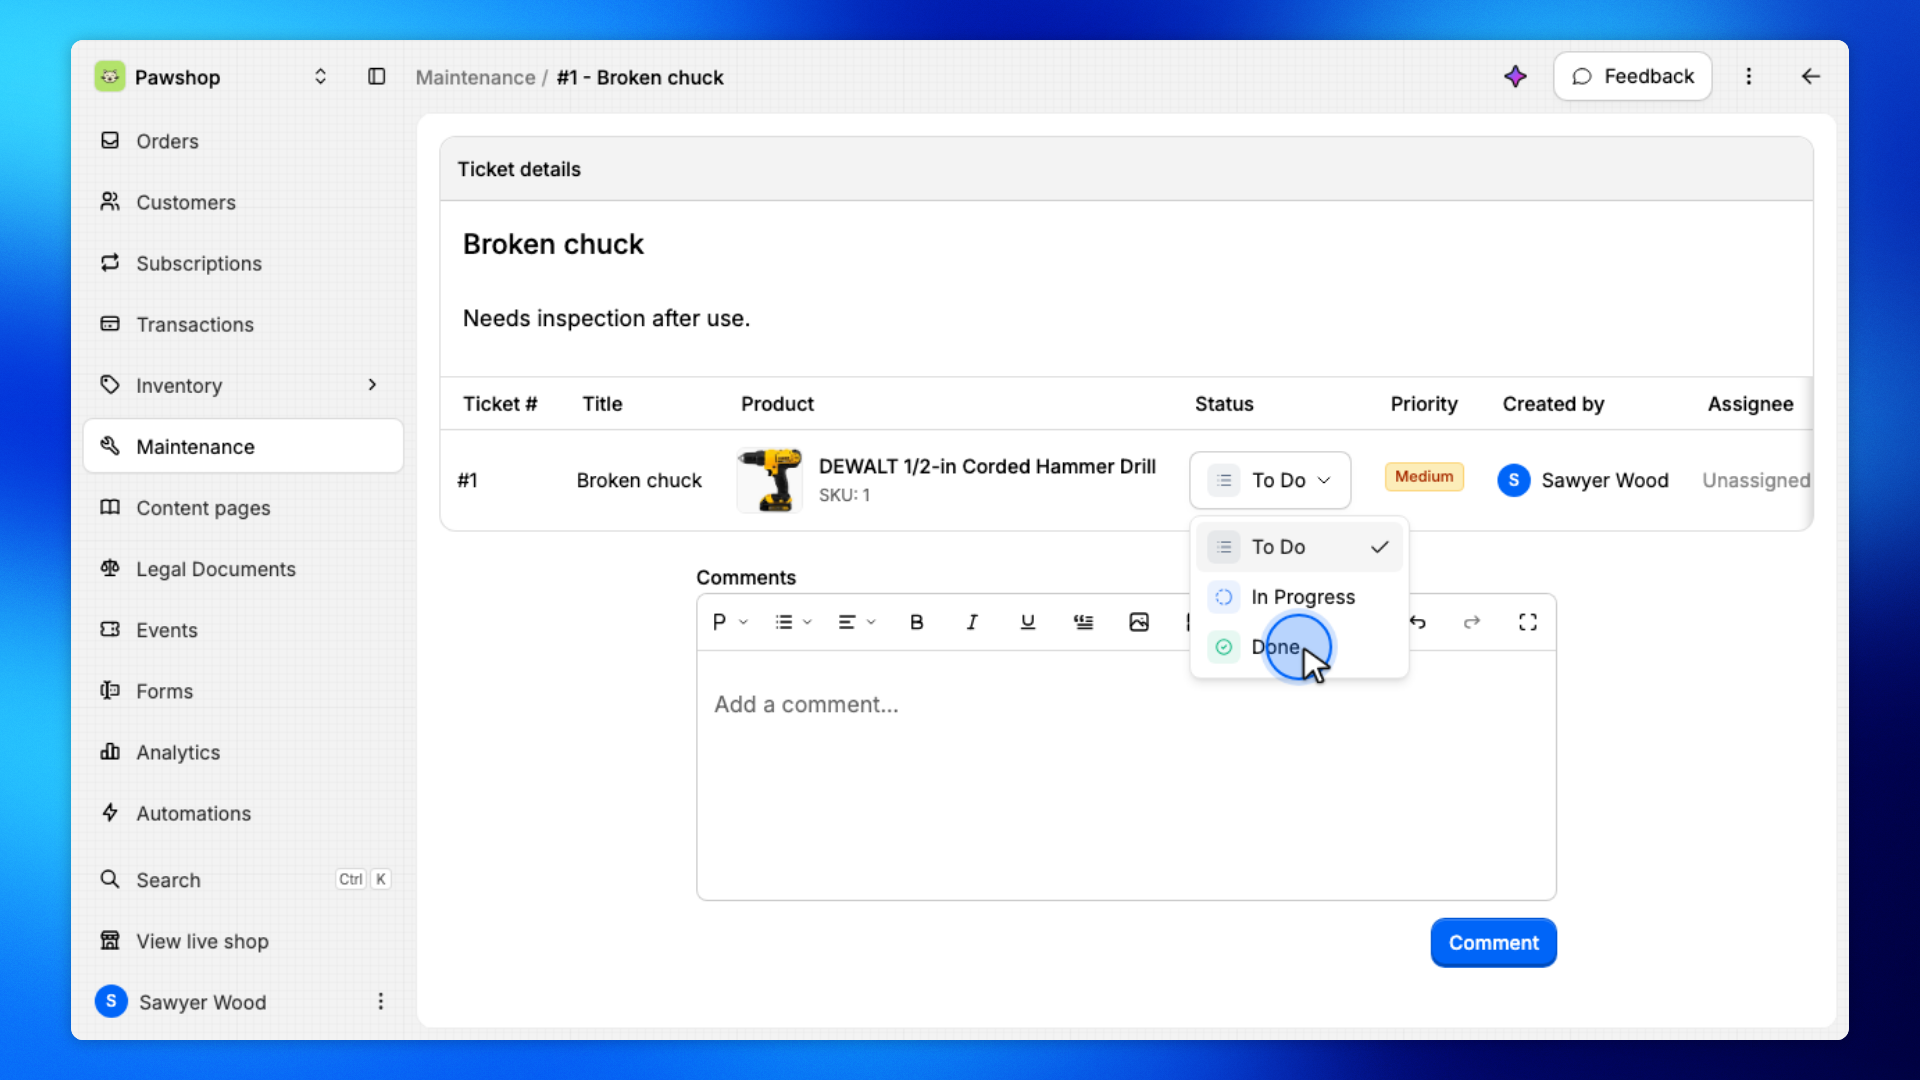Viewport: 1920px width, 1080px height.
Task: Open the paragraph style dropdown
Action: pyautogui.click(x=730, y=622)
